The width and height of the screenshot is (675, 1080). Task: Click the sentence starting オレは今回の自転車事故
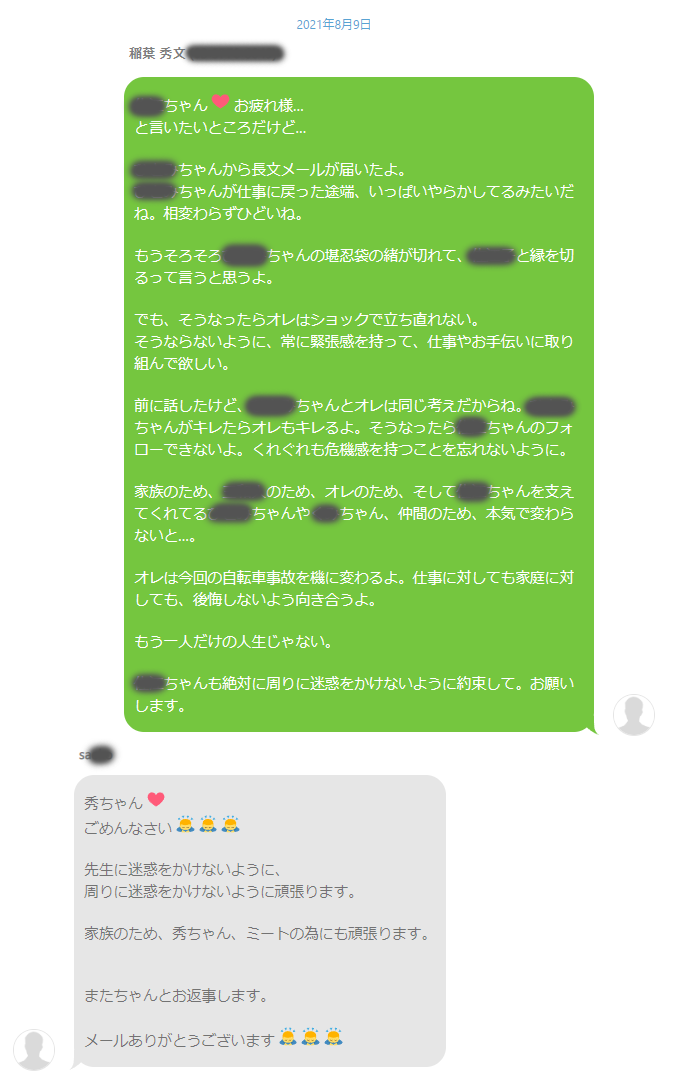353,588
